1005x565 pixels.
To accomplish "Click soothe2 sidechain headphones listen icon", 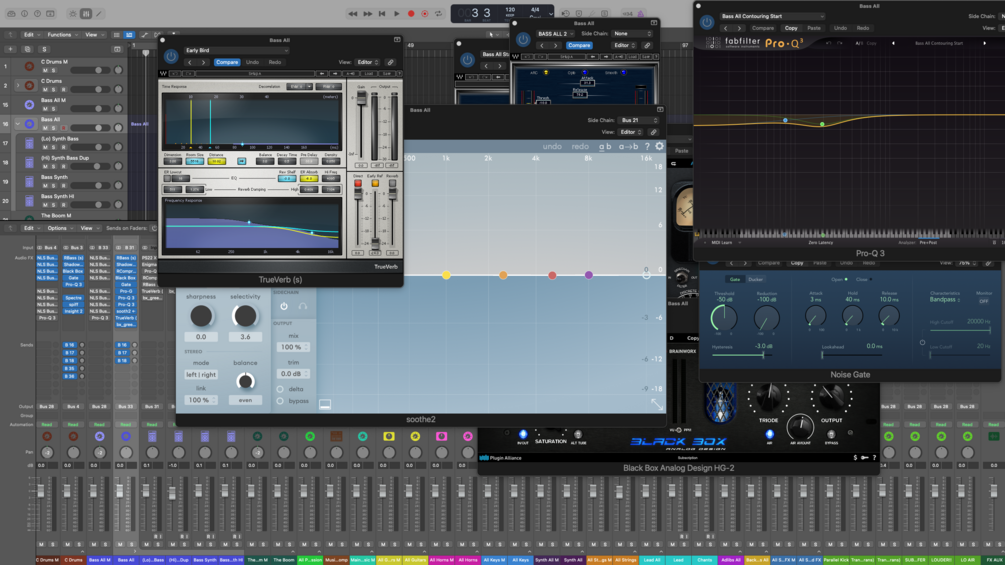I will point(303,306).
